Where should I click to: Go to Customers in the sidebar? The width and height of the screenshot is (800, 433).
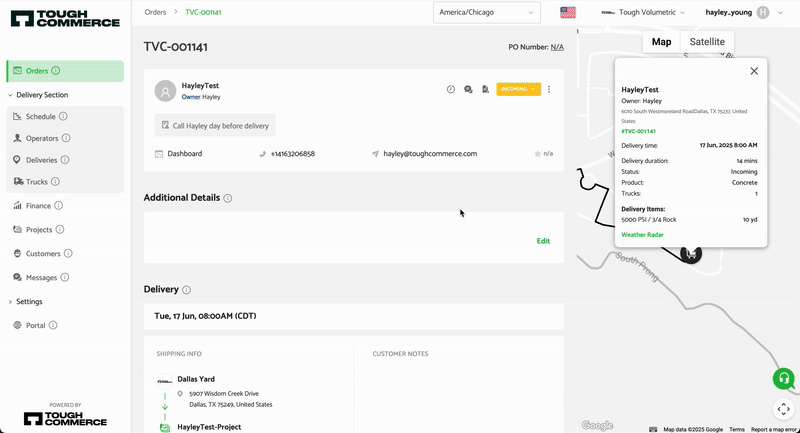coord(43,254)
